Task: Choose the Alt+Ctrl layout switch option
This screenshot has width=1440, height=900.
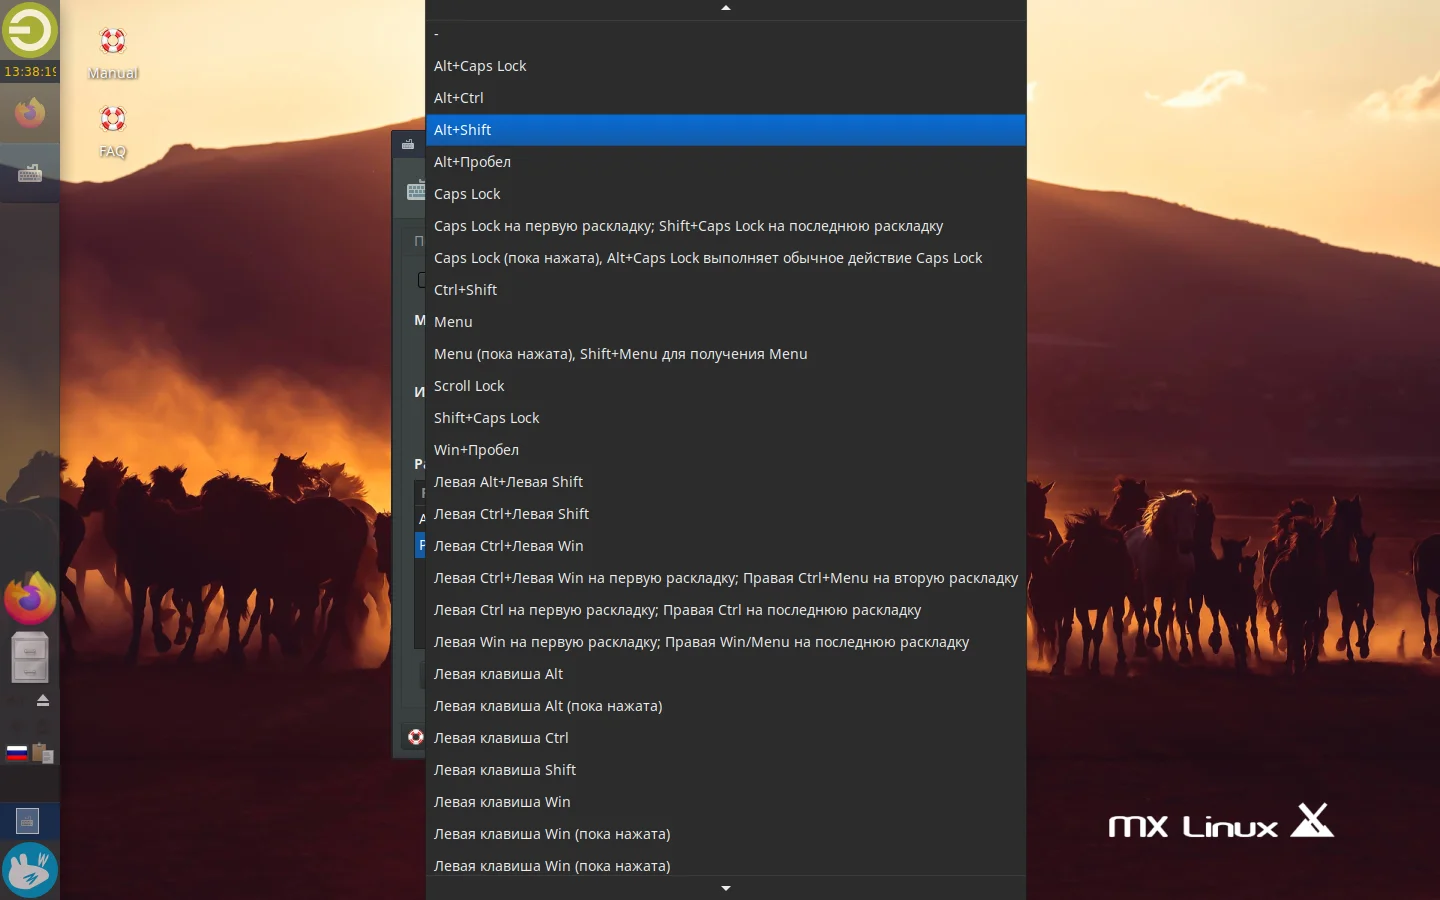Action: (458, 98)
